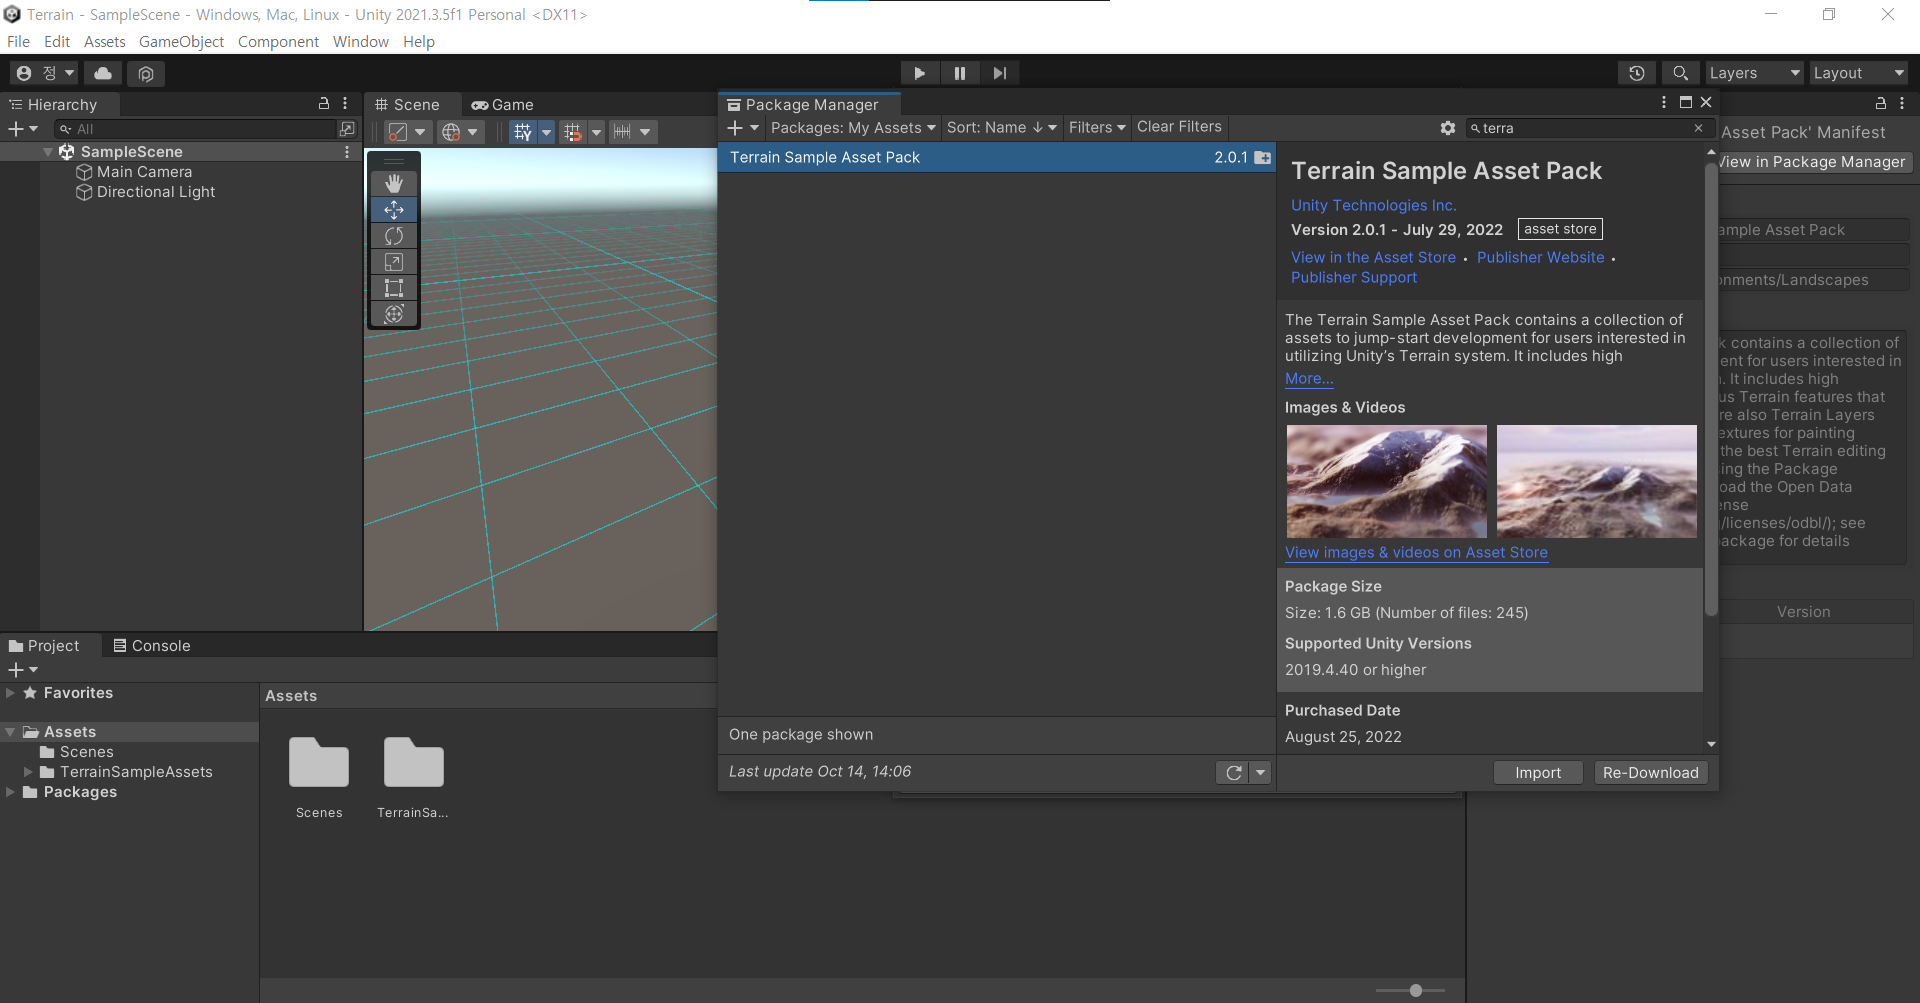Open the Component menu
The height and width of the screenshot is (1003, 1920).
point(278,42)
